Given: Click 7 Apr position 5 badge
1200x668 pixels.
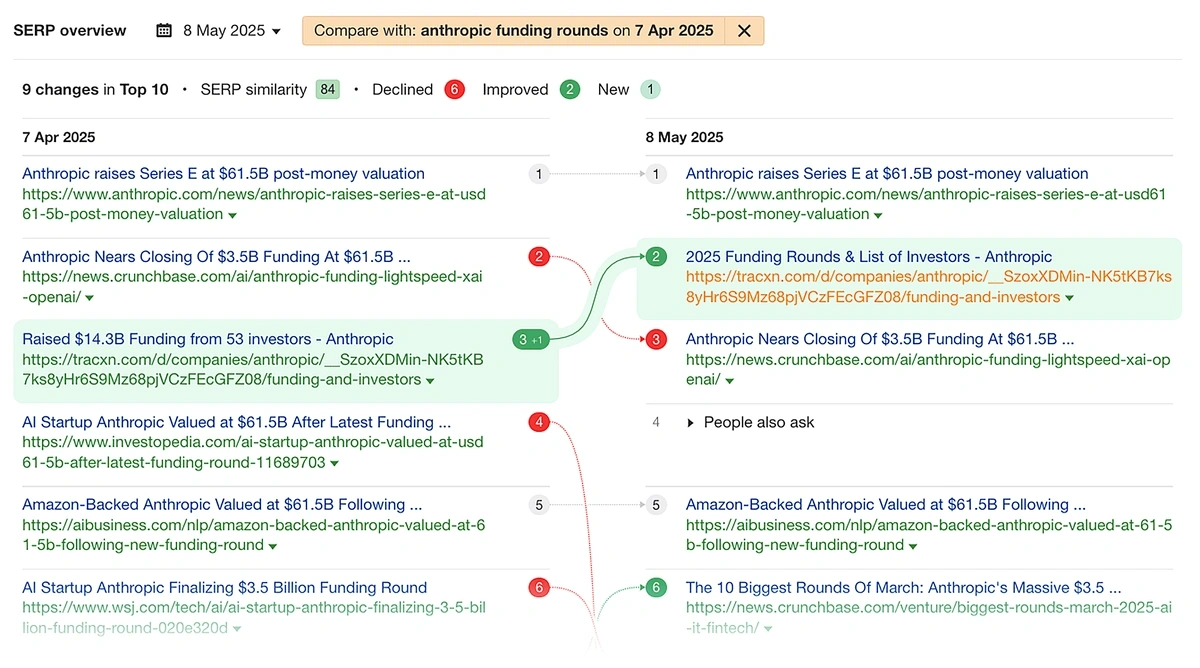Looking at the screenshot, I should (539, 505).
